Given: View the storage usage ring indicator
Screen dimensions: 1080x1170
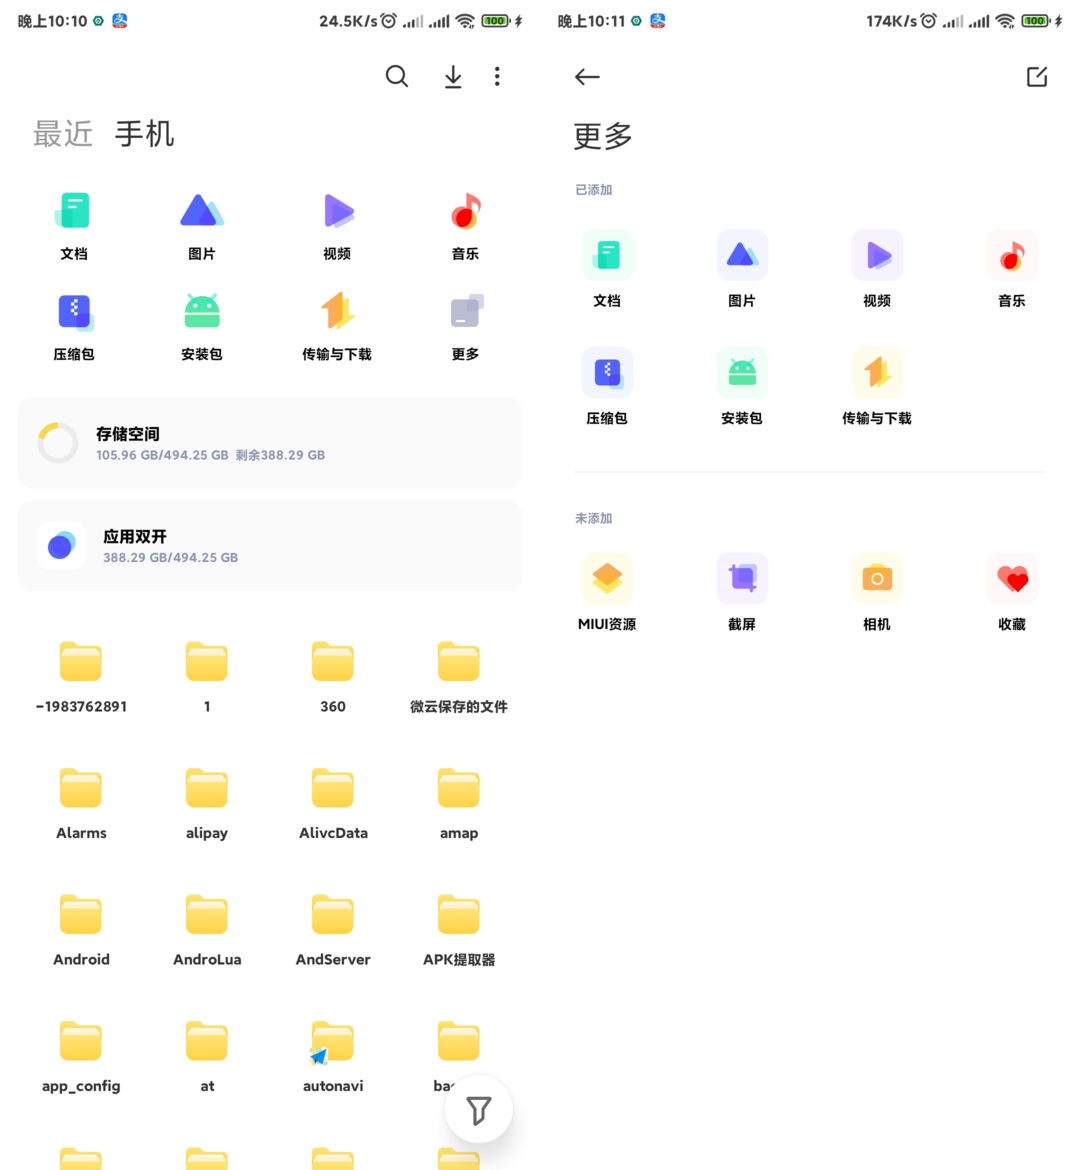Looking at the screenshot, I should (58, 443).
